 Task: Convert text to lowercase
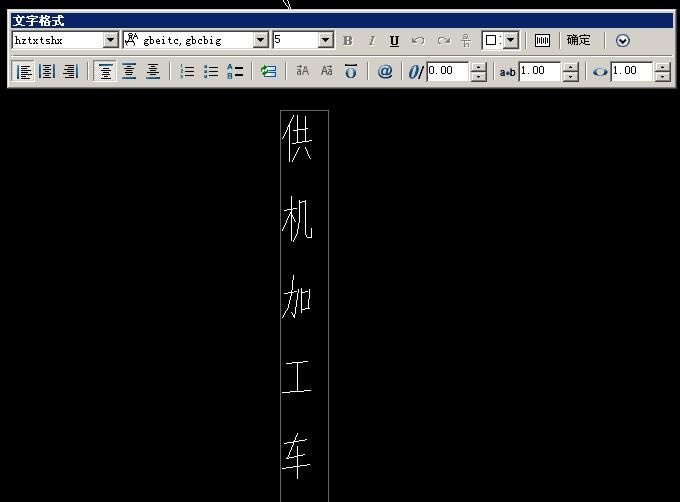327,71
